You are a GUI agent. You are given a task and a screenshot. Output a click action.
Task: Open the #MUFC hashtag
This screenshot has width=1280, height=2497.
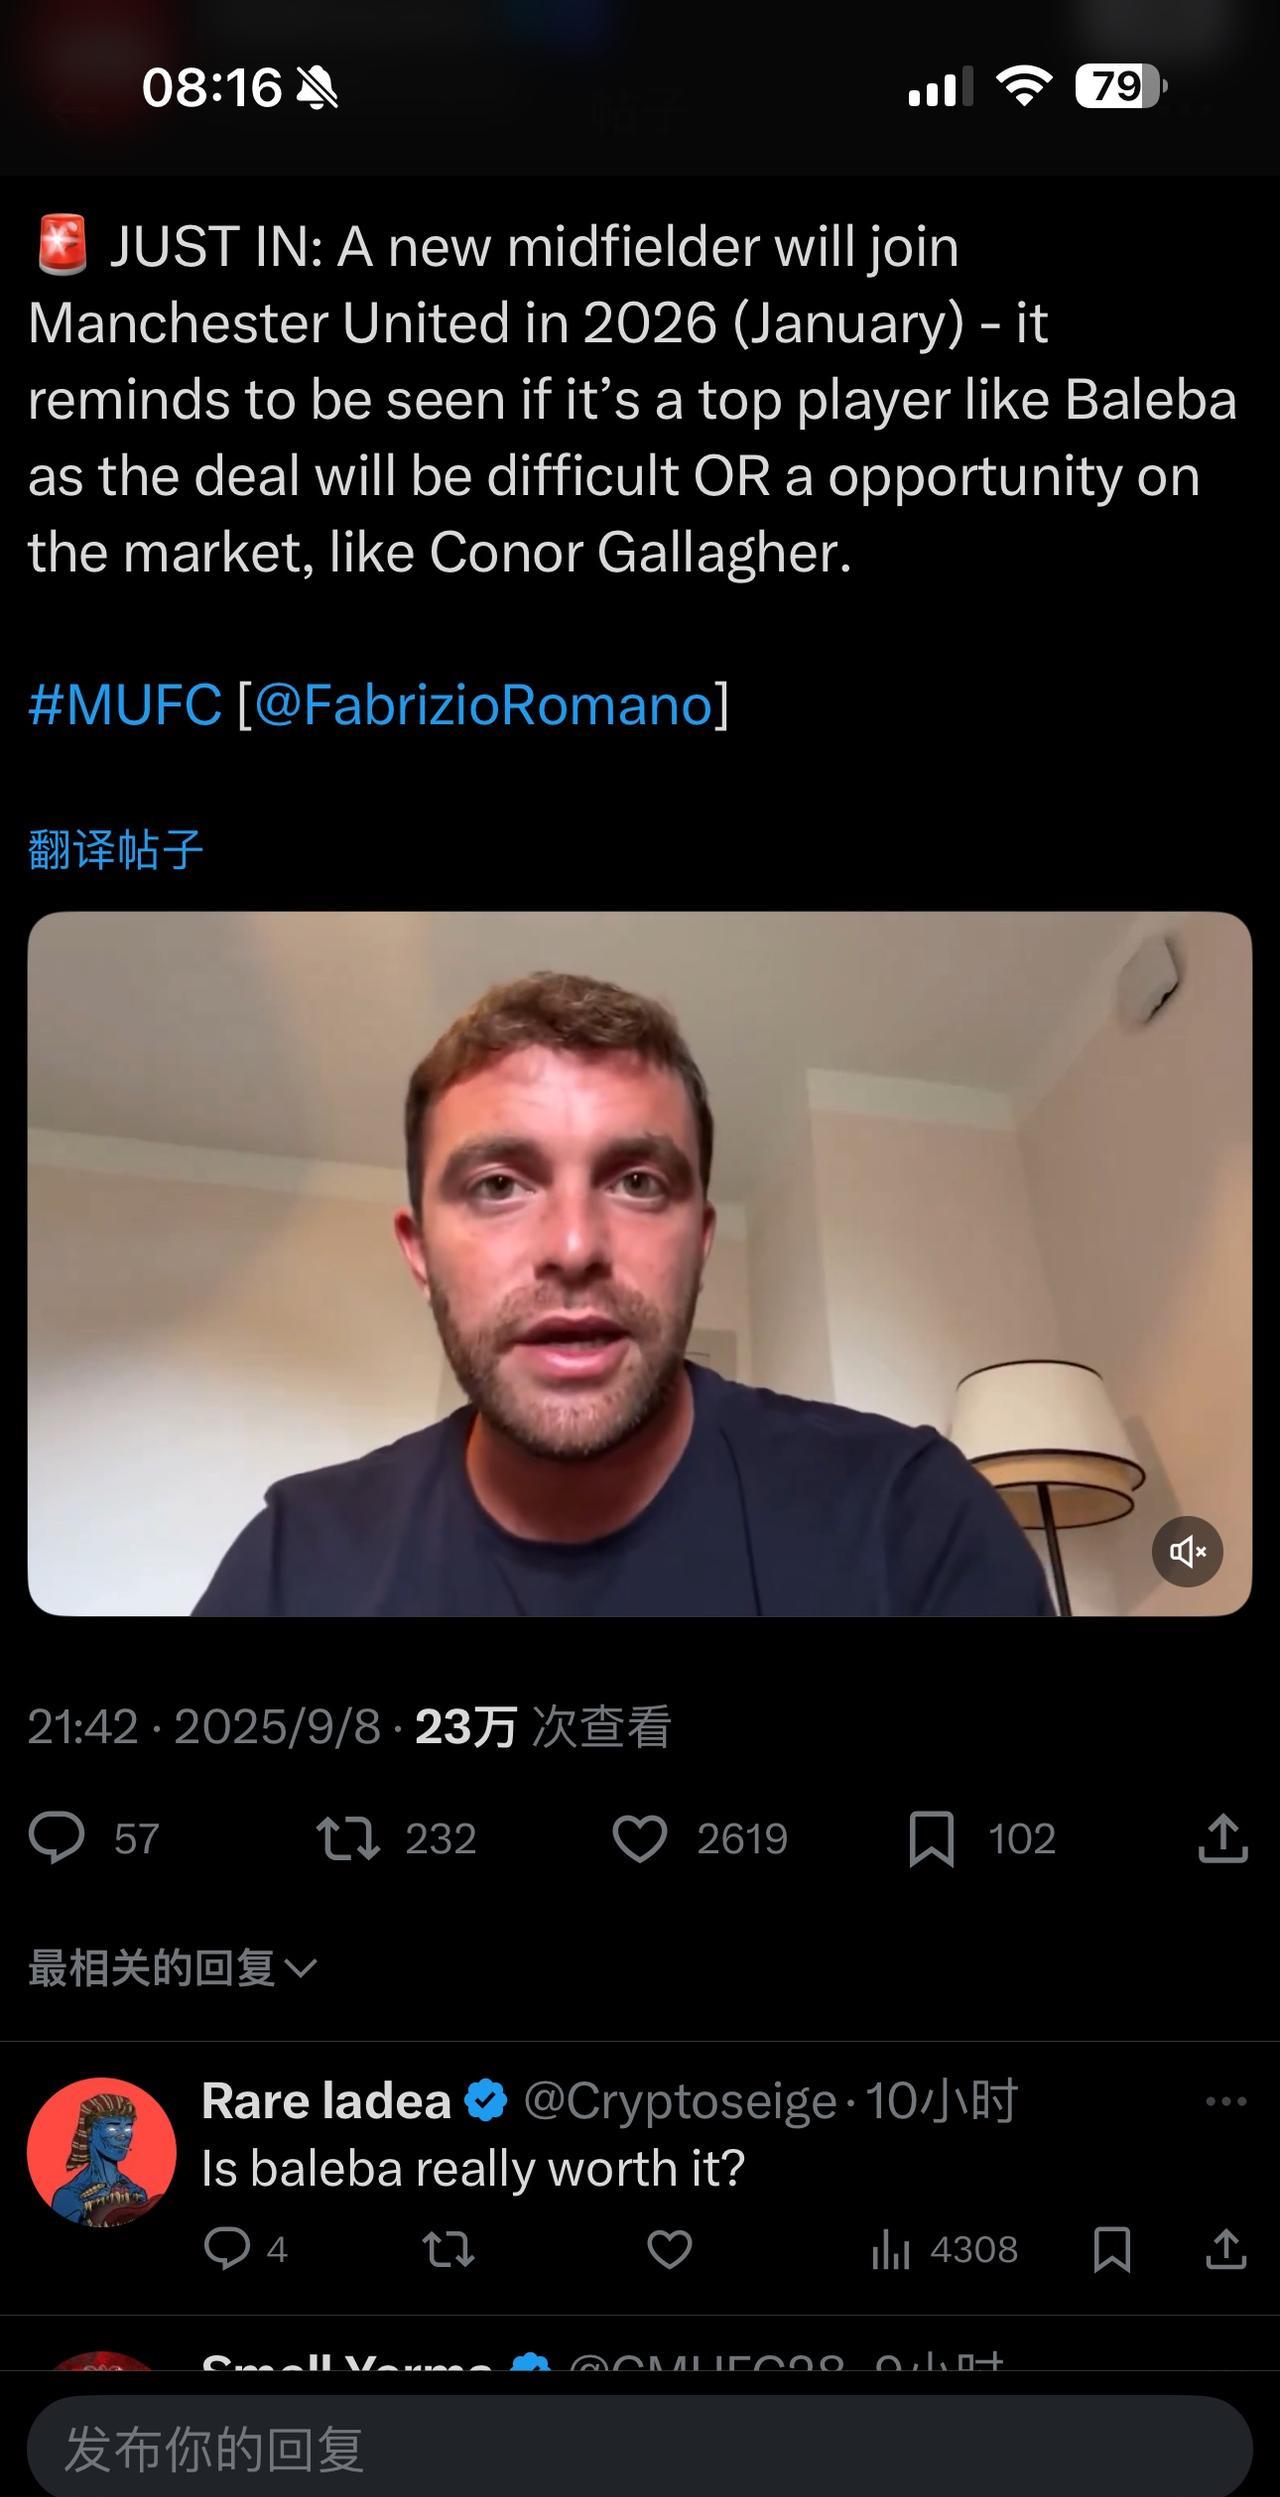click(x=125, y=704)
